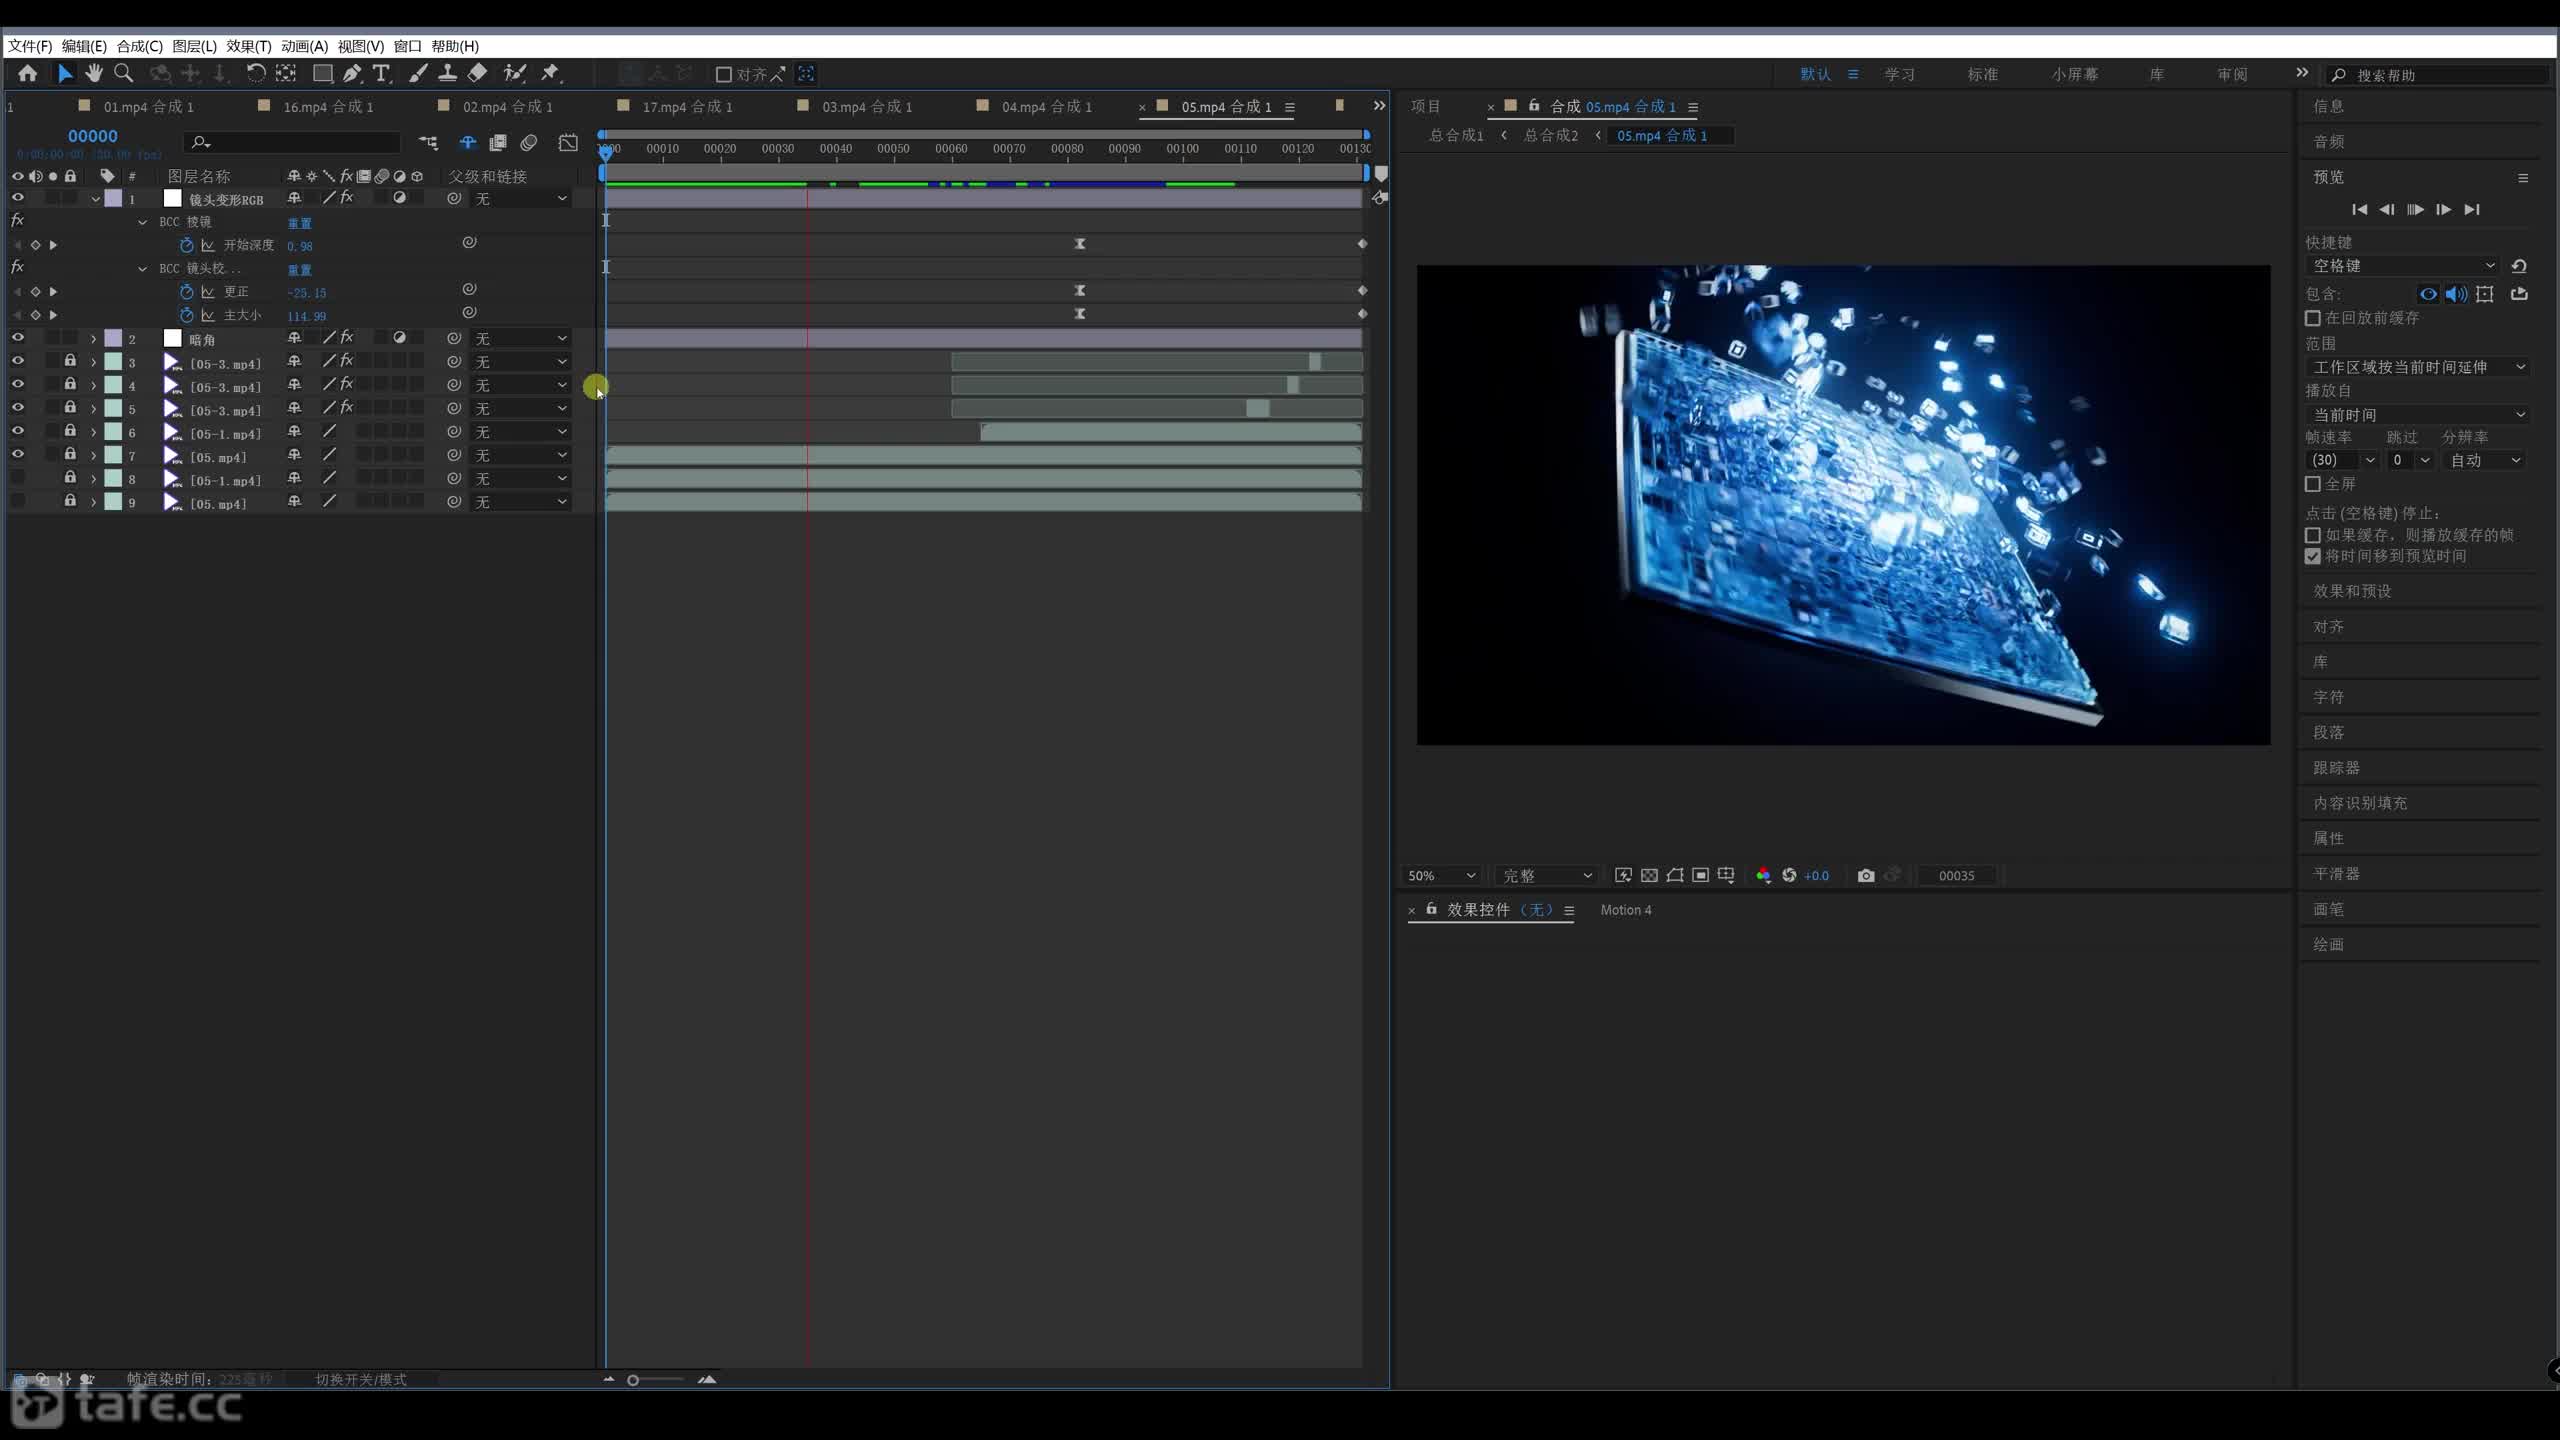Enable 在回放前缓存 checkbox
The width and height of the screenshot is (2560, 1440).
[2312, 318]
